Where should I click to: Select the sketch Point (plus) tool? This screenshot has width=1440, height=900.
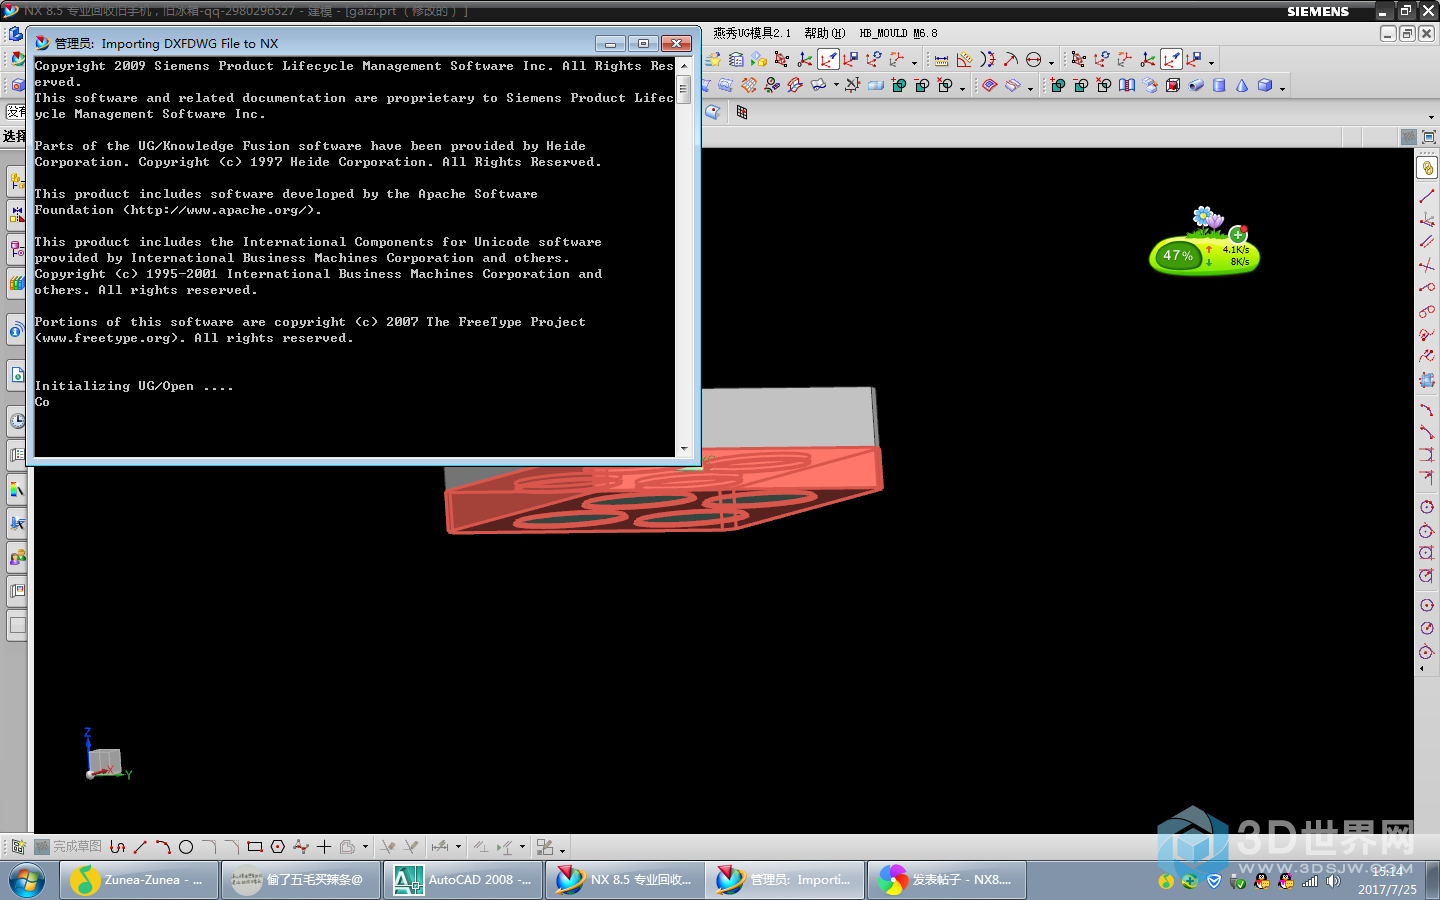point(324,847)
